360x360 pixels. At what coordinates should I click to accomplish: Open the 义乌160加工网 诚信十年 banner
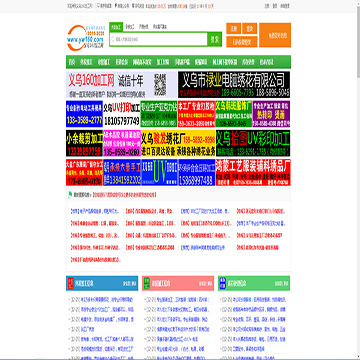pos(121,85)
